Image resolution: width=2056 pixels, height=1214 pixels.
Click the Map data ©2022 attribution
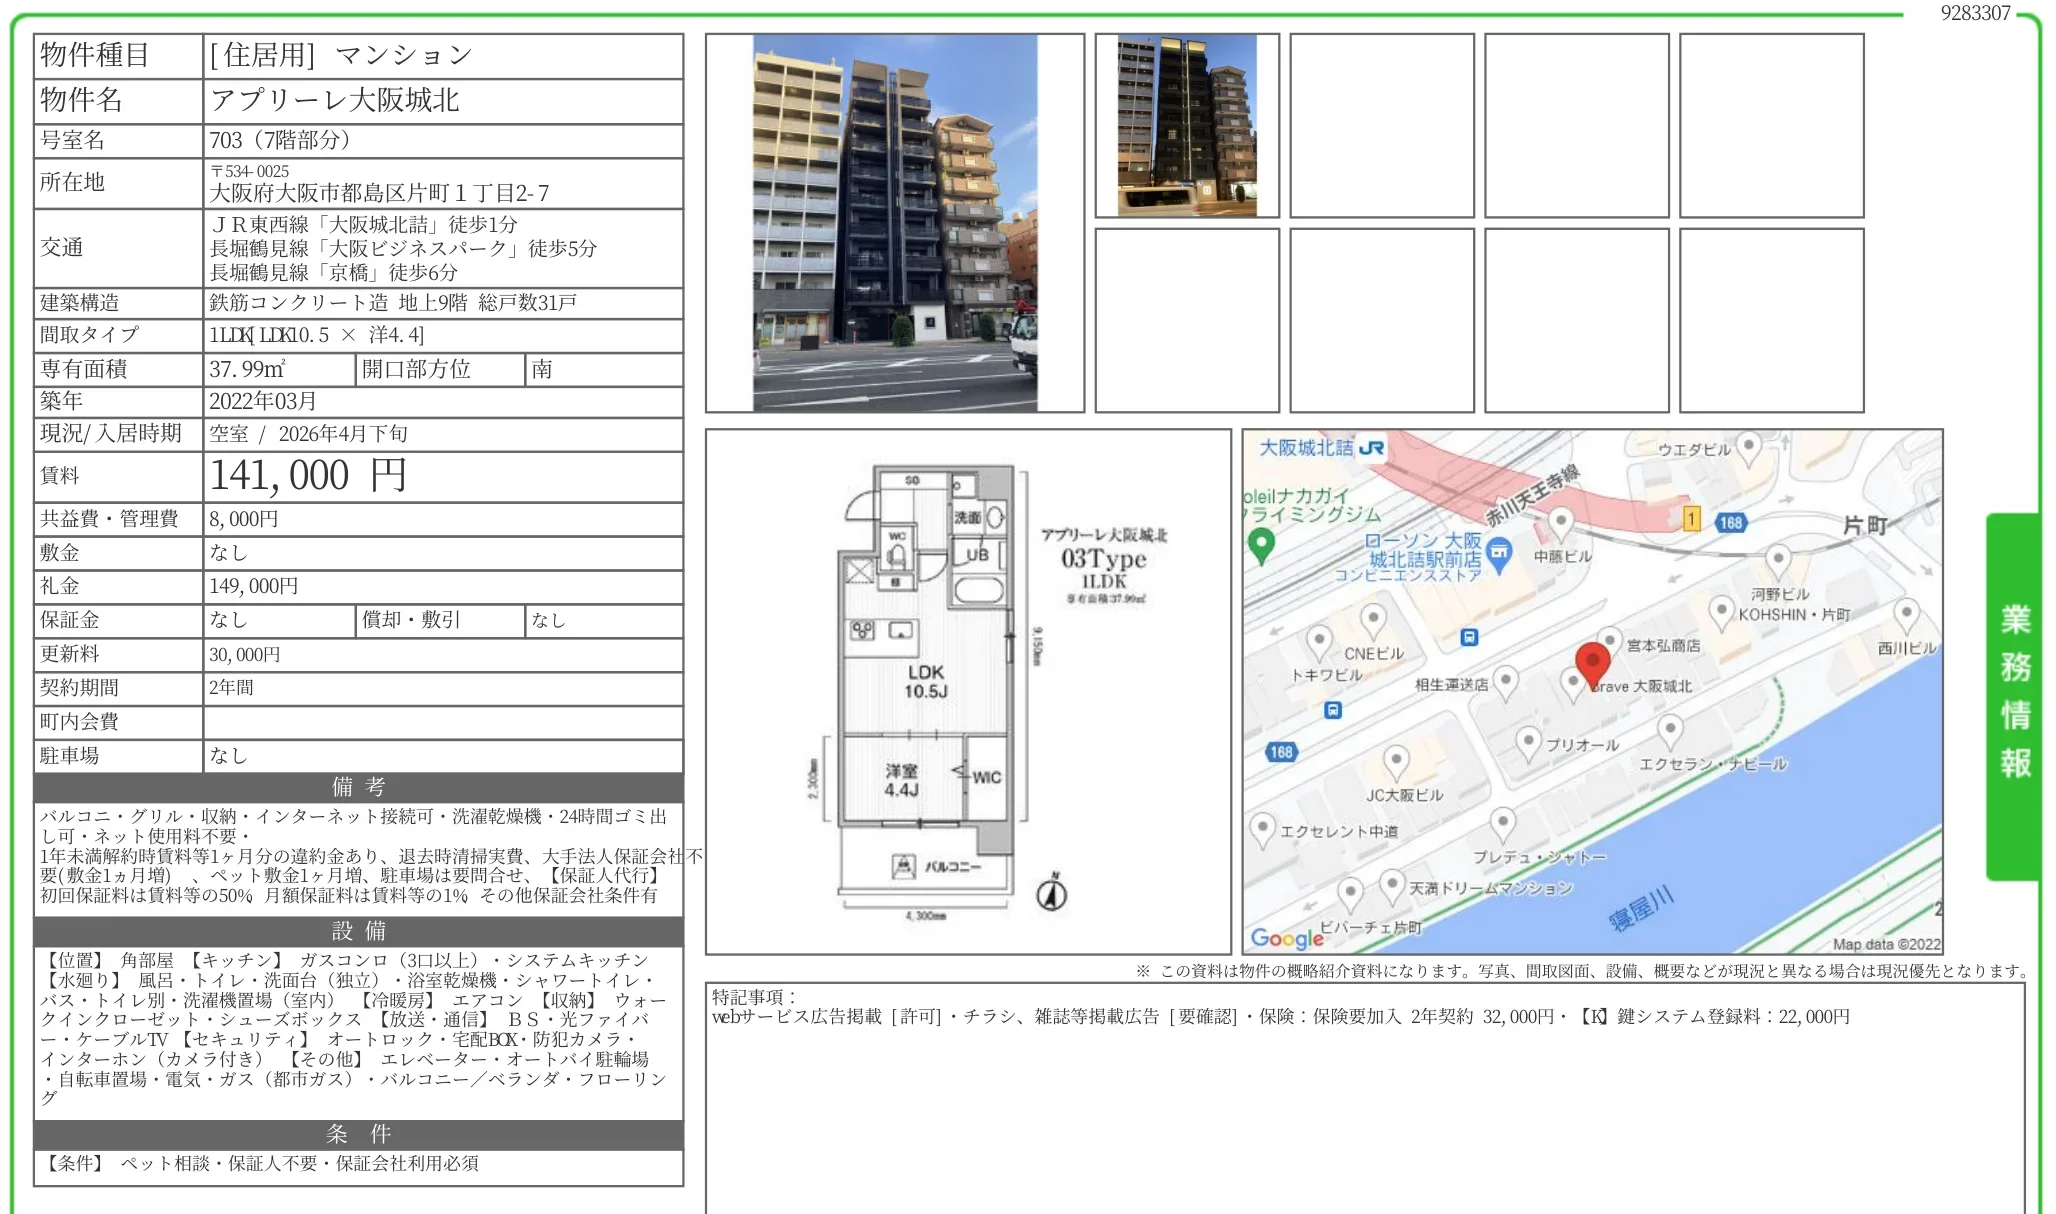pyautogui.click(x=1886, y=943)
